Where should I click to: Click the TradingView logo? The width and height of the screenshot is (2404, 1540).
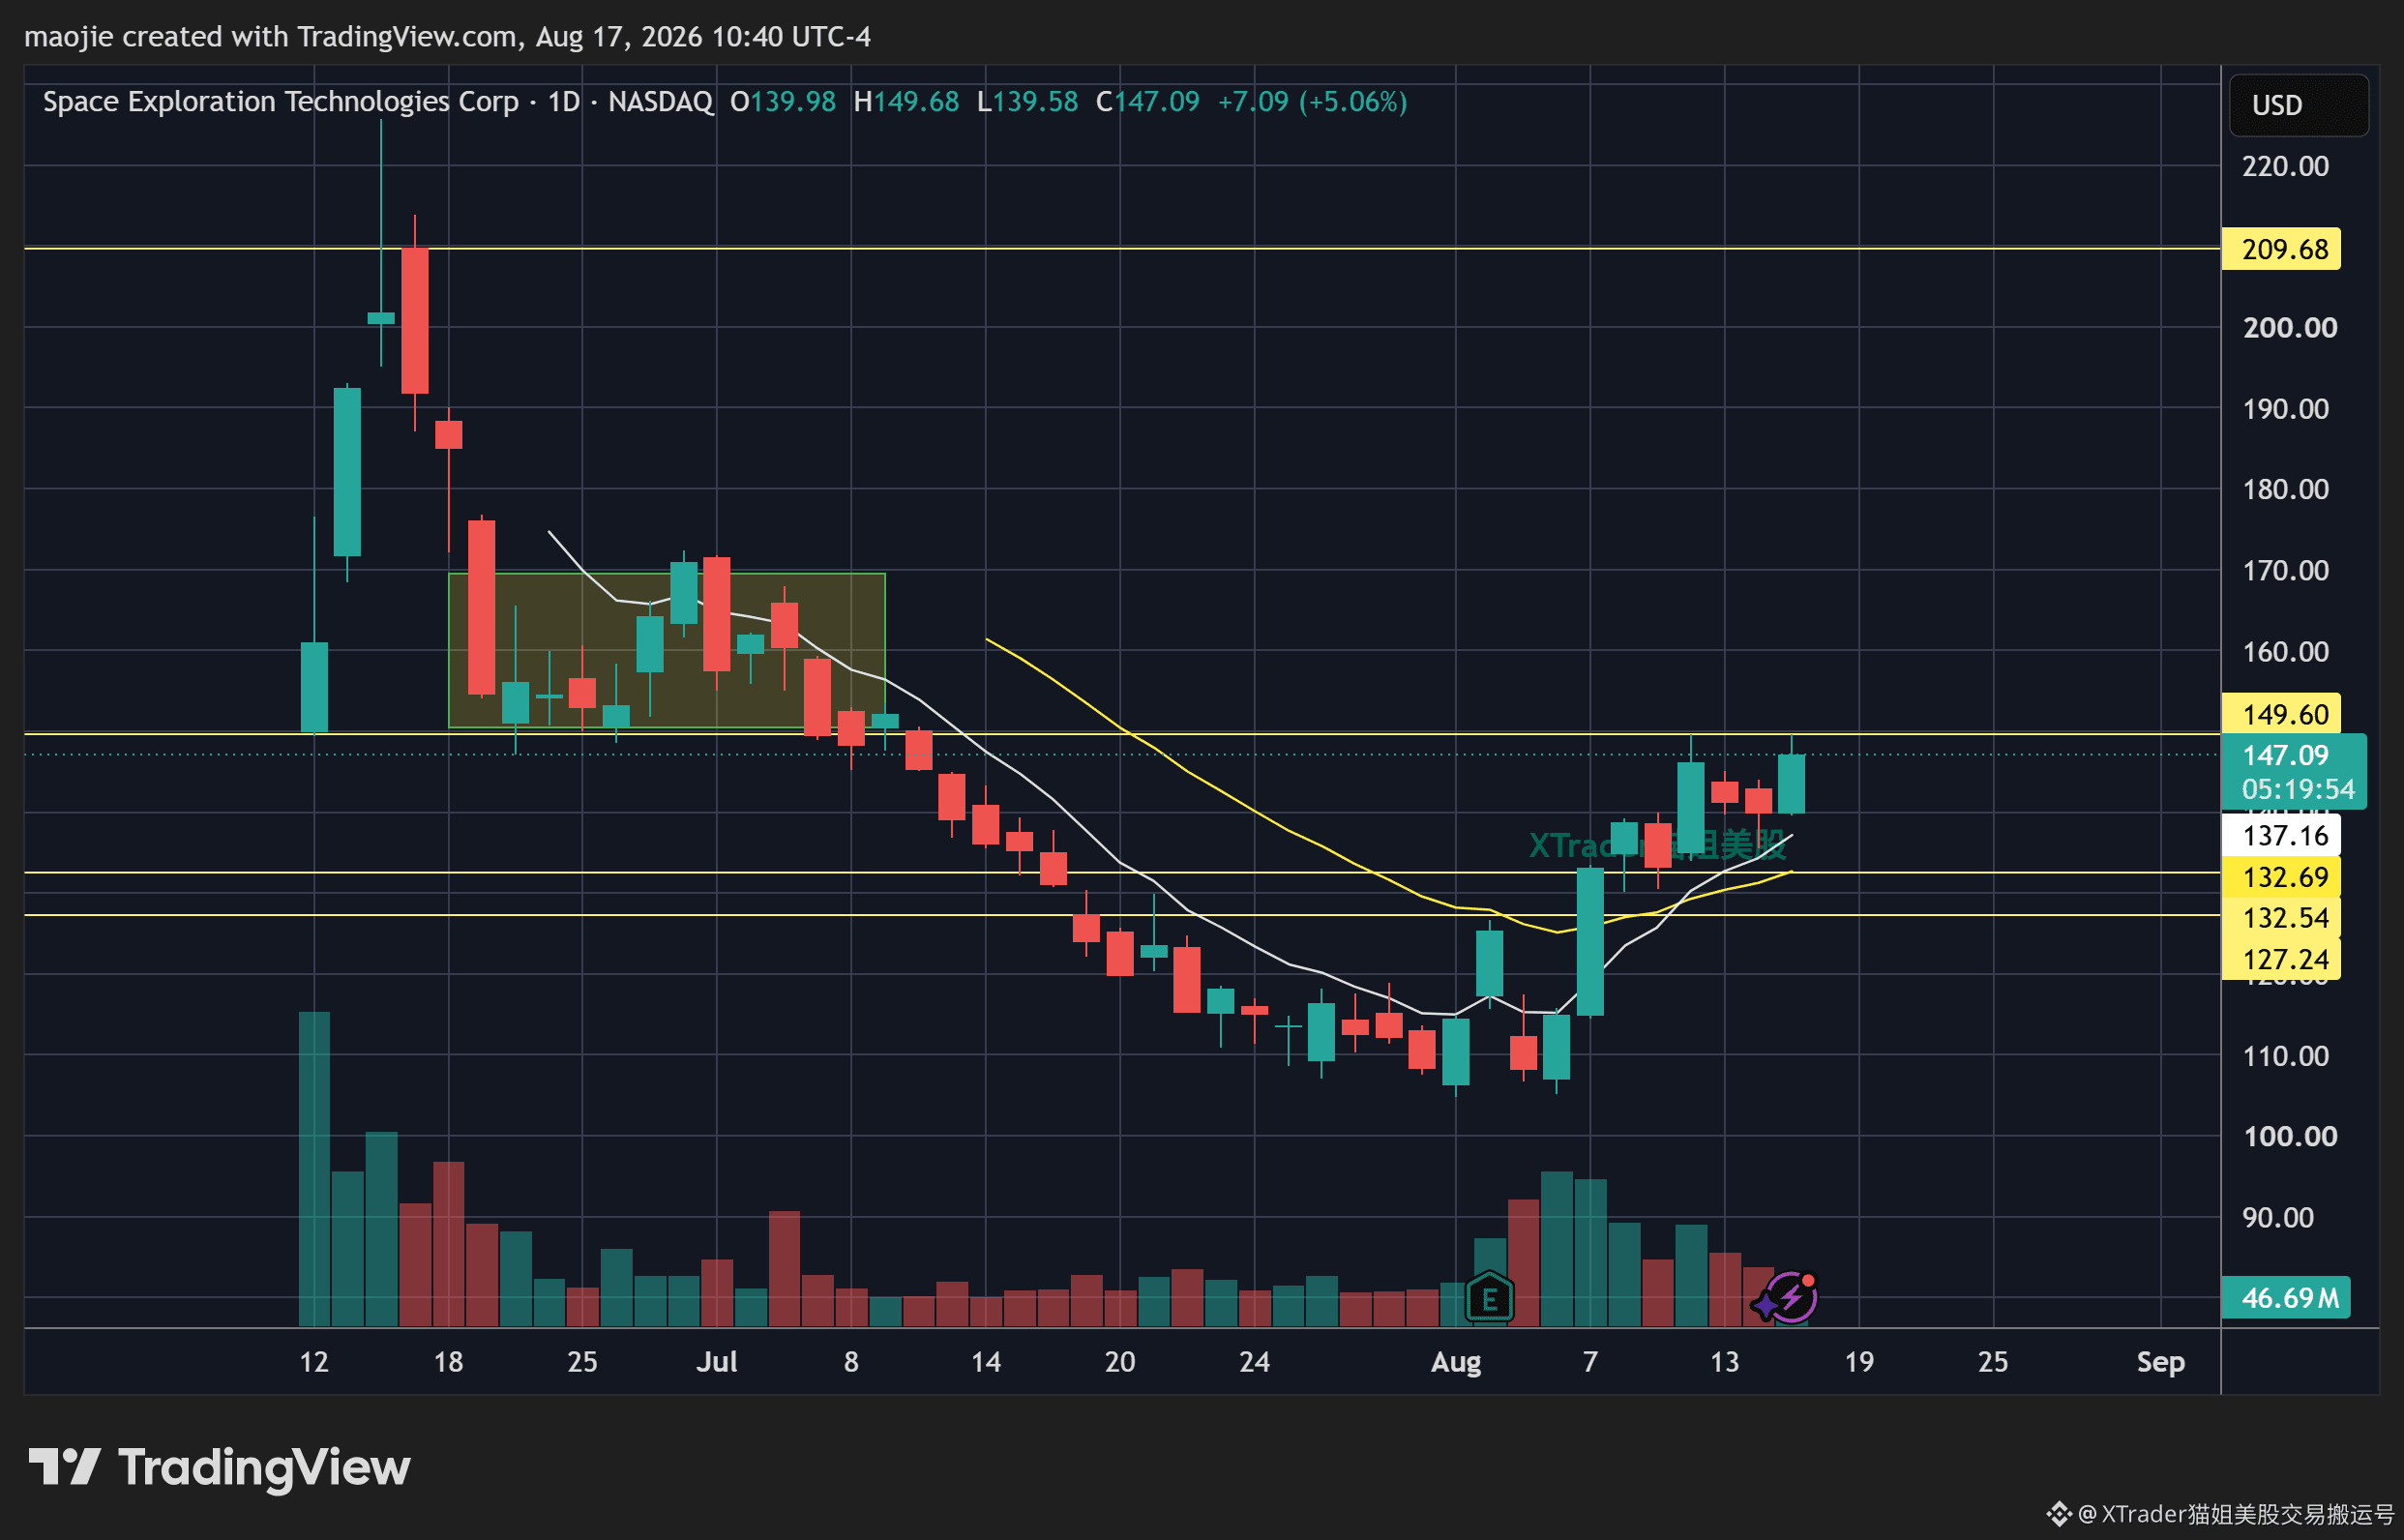219,1468
